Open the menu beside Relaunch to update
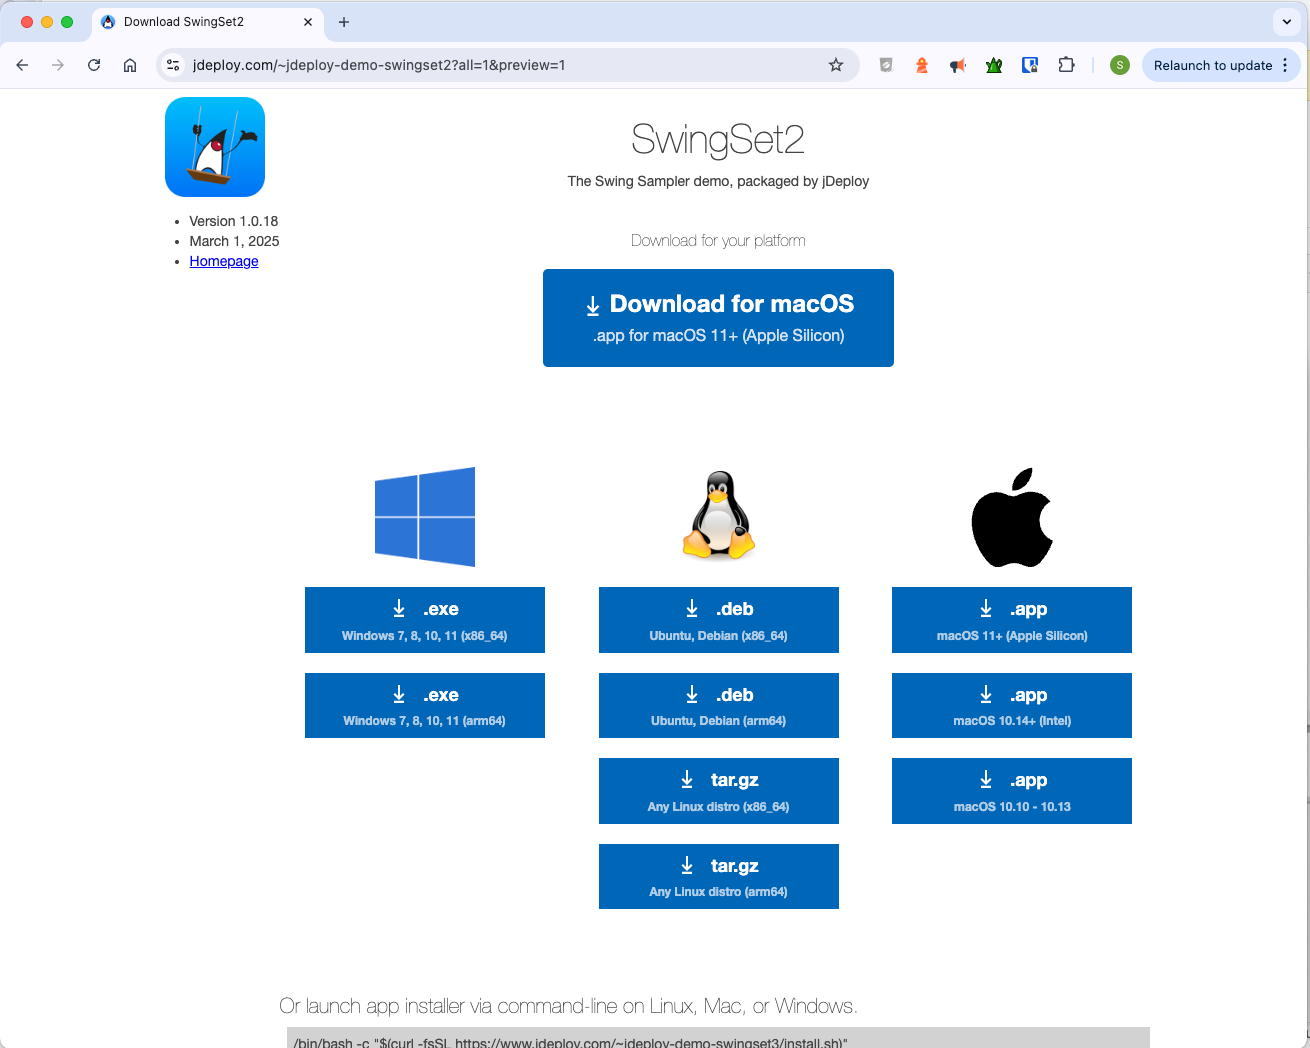Image resolution: width=1310 pixels, height=1048 pixels. coord(1286,64)
